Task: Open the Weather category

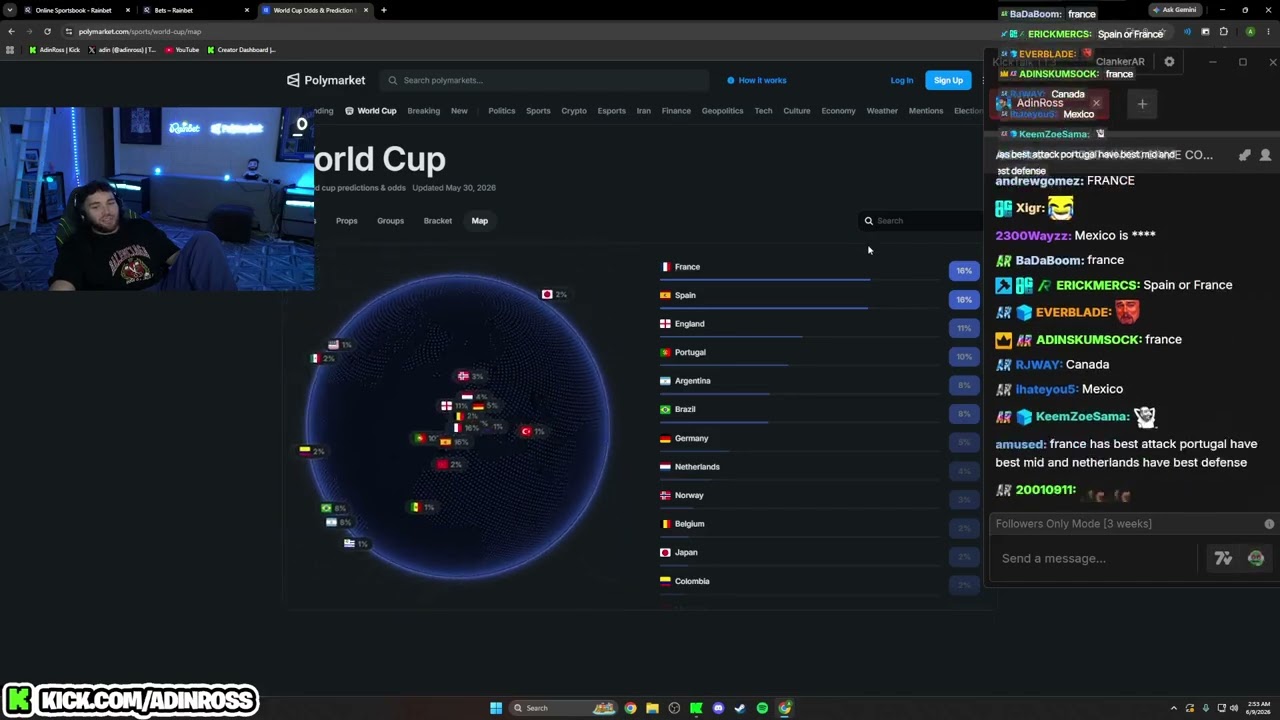Action: click(882, 111)
